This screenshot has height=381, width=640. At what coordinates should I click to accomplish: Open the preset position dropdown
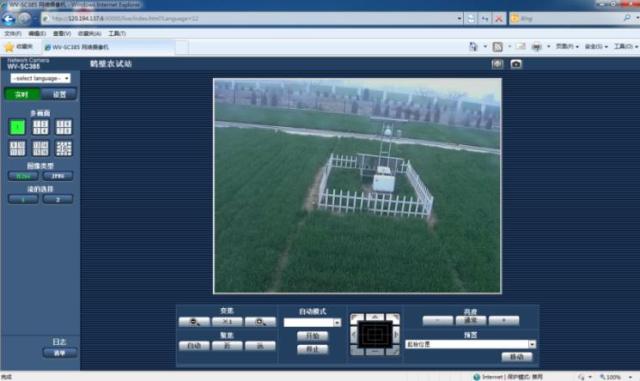(470, 344)
